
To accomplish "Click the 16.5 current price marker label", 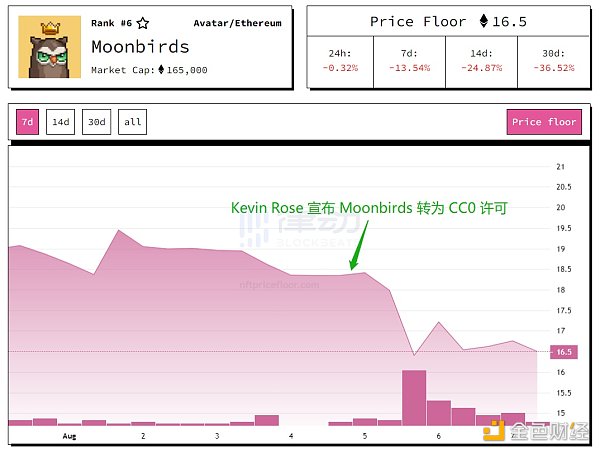I will (x=563, y=352).
